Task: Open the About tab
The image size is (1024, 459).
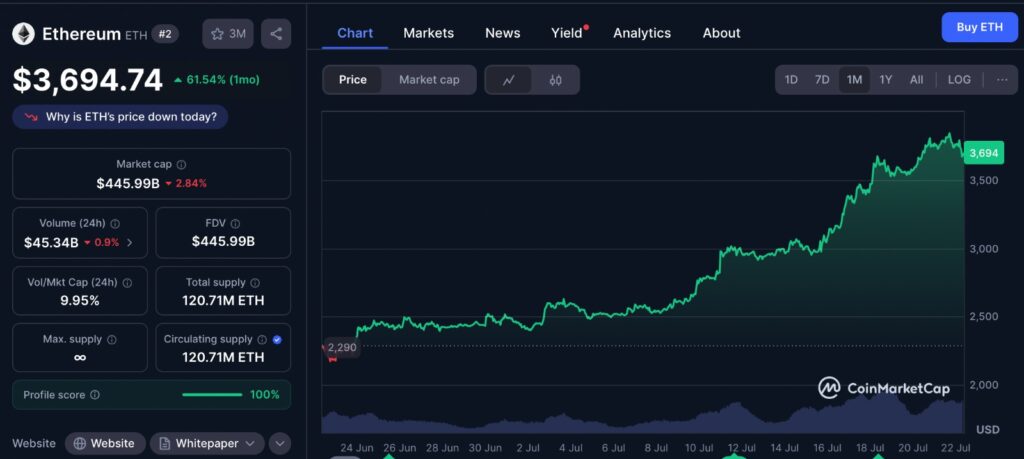Action: click(x=722, y=33)
